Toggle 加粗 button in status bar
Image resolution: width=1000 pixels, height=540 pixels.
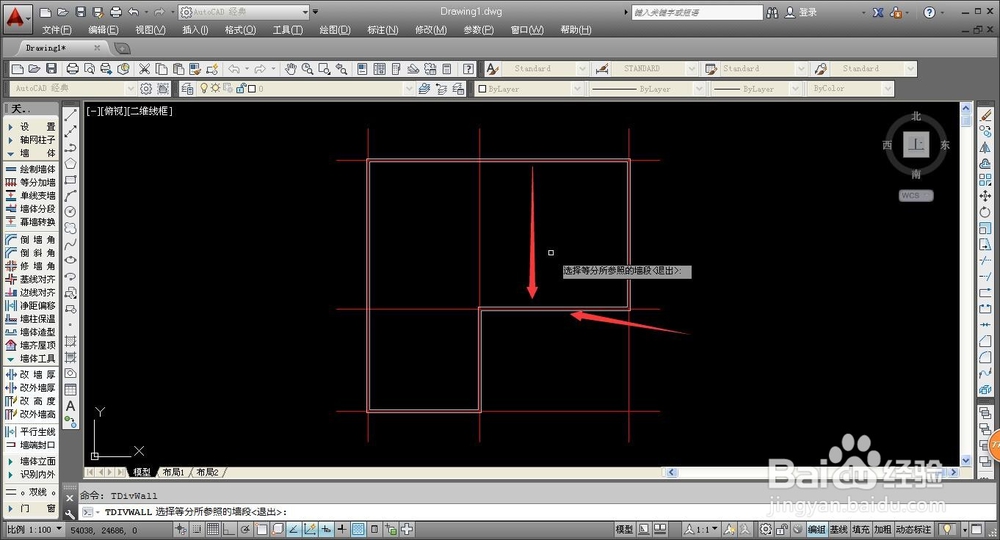click(883, 530)
